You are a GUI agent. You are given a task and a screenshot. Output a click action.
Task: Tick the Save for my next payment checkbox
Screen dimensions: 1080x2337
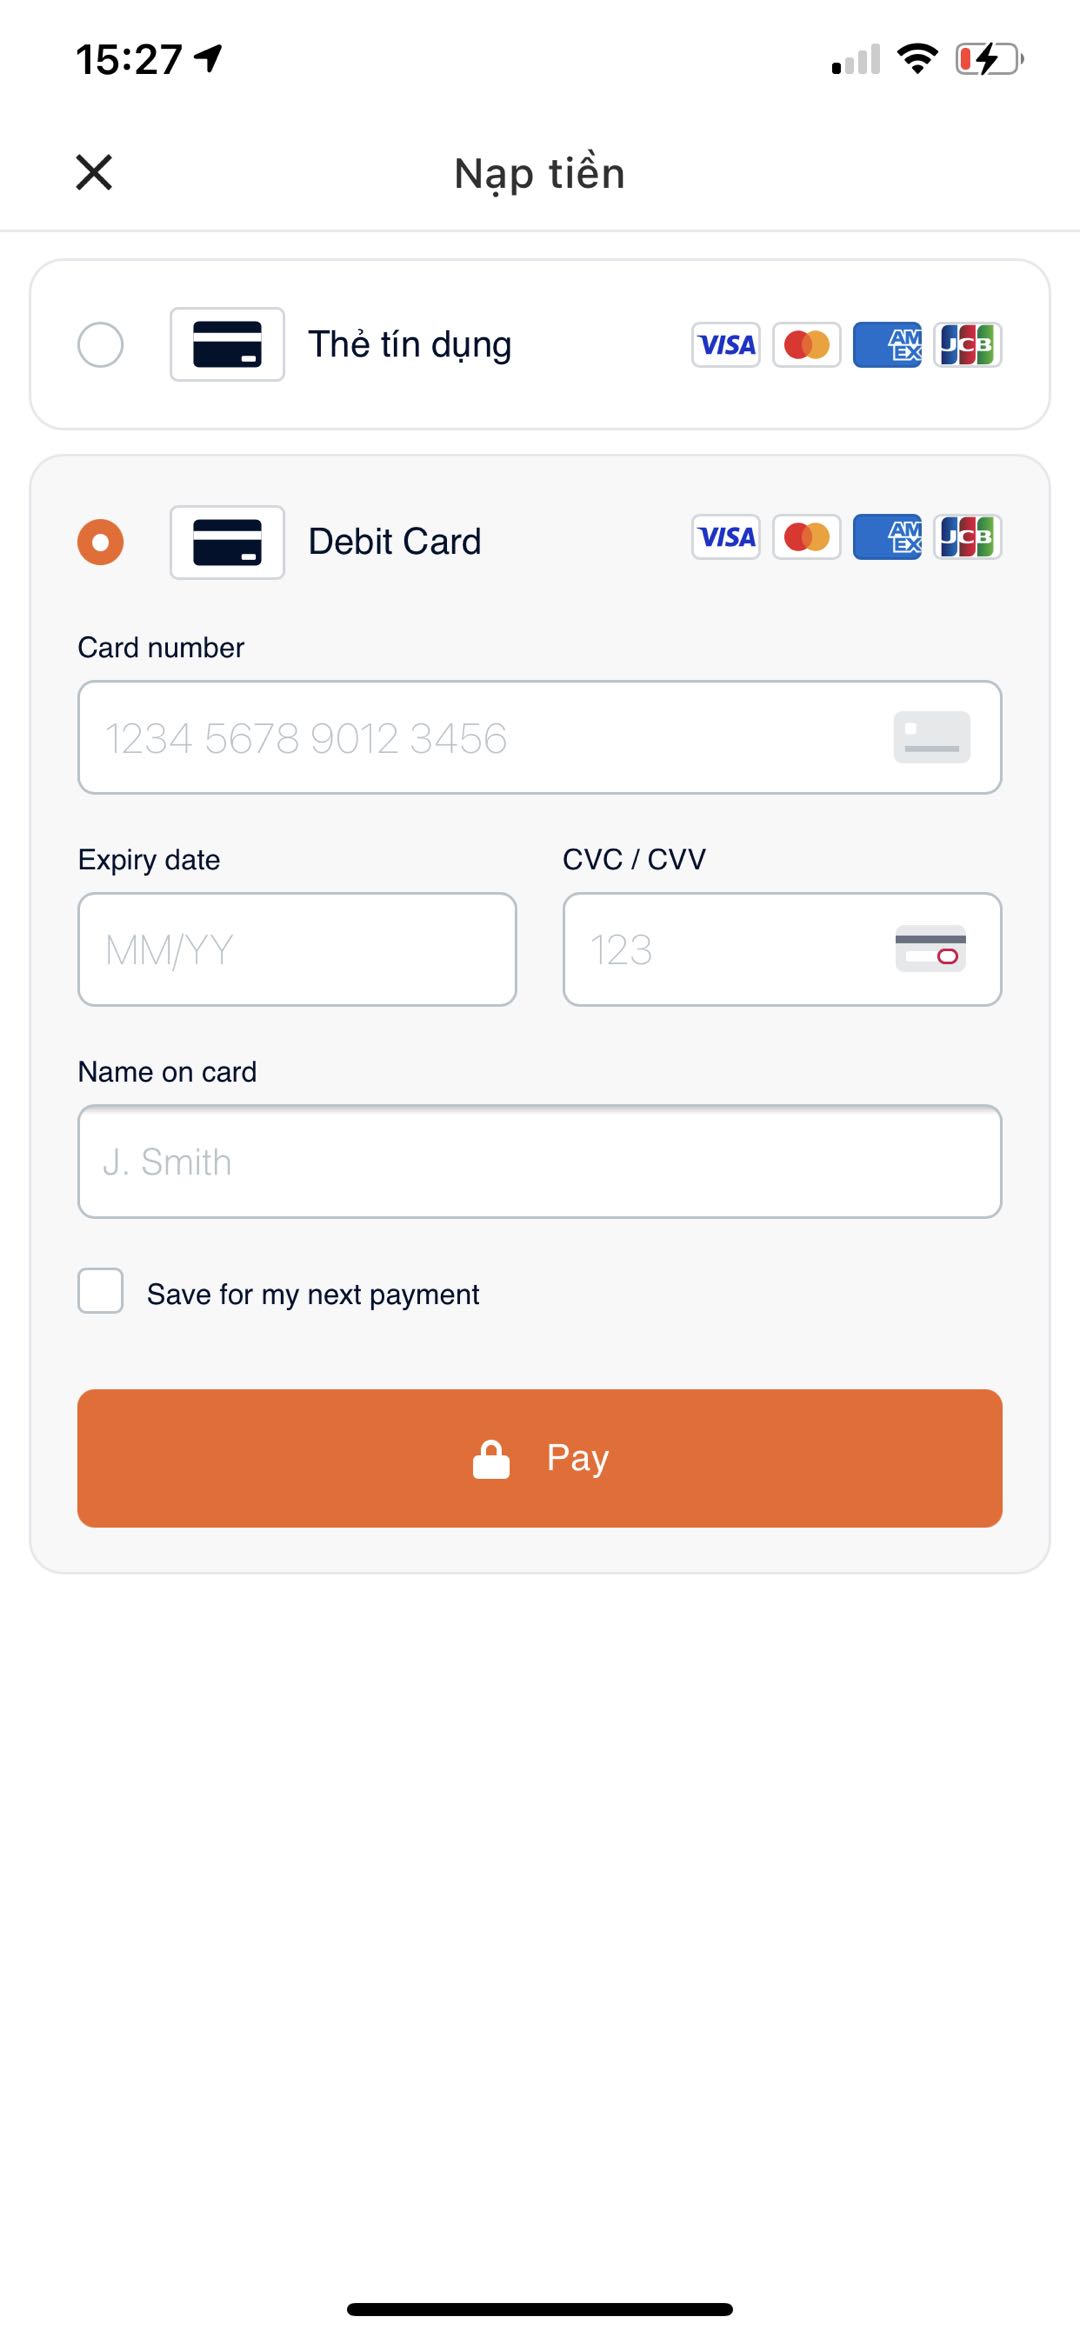click(100, 1291)
